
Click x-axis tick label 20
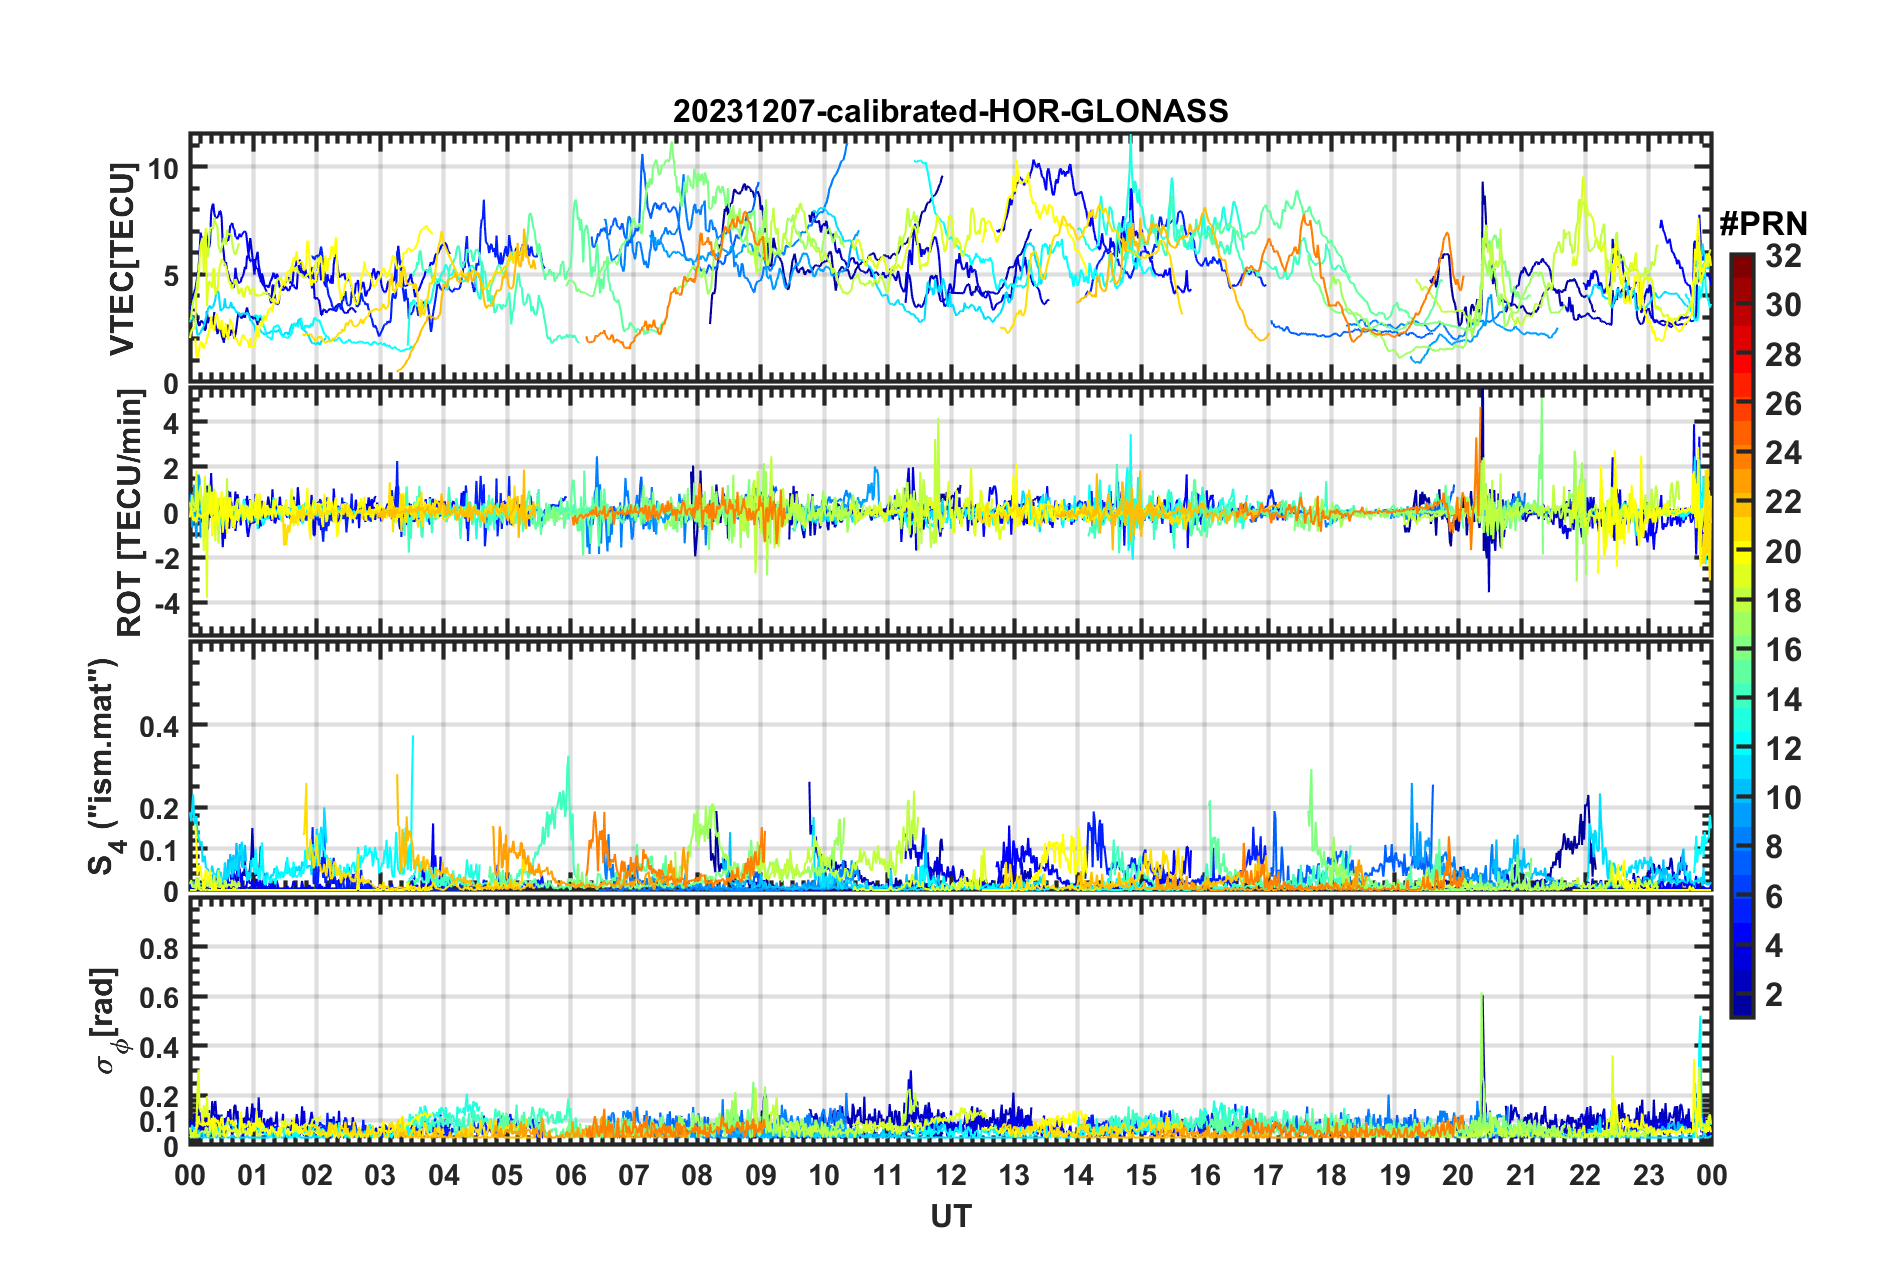(x=1458, y=1175)
